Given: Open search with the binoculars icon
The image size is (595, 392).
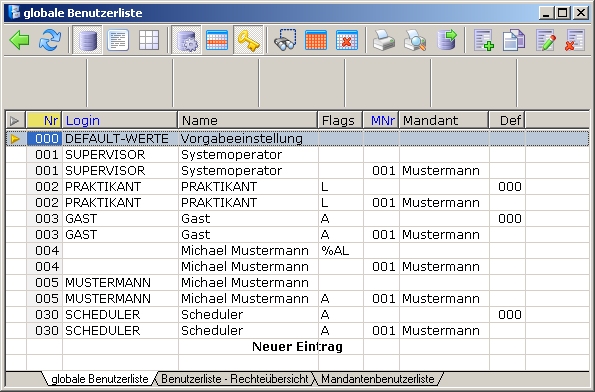Looking at the screenshot, I should click(x=285, y=40).
